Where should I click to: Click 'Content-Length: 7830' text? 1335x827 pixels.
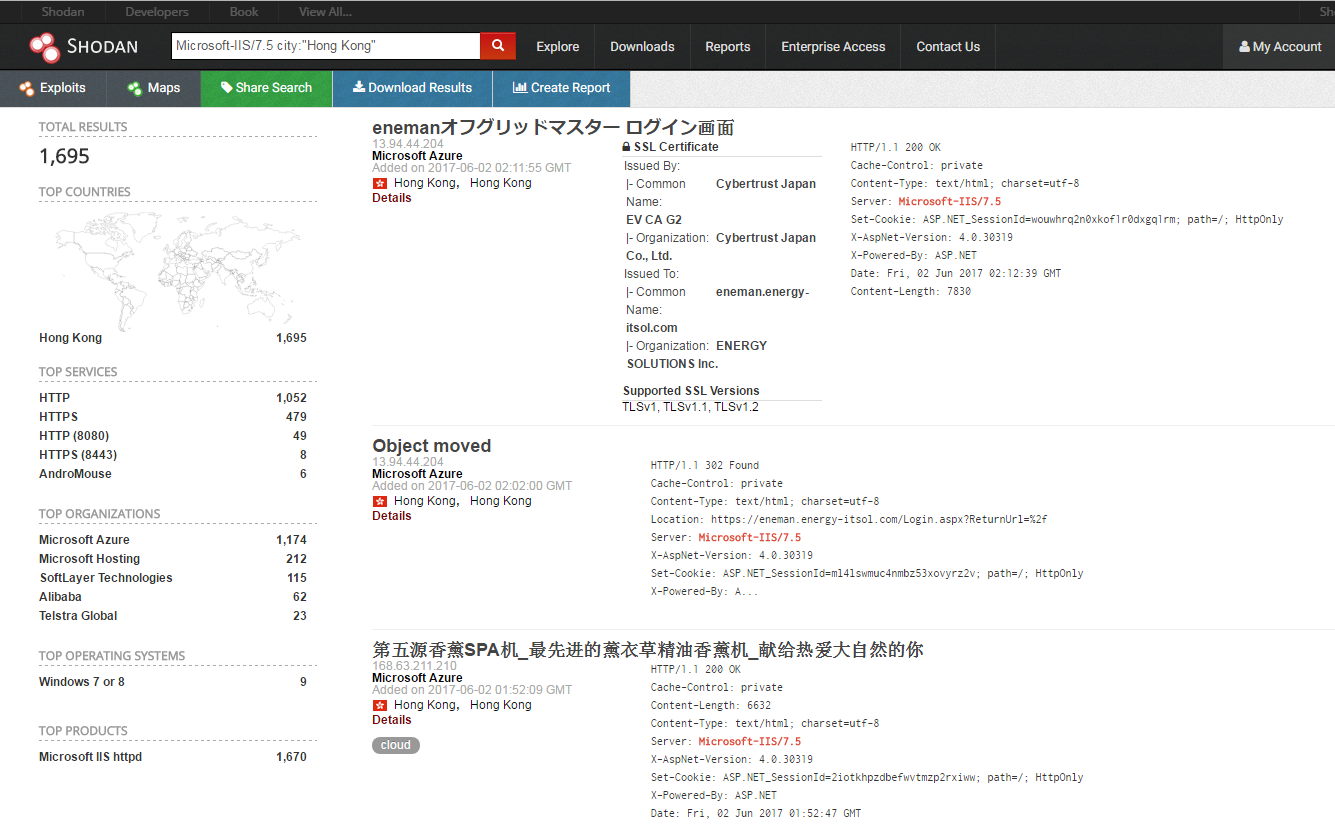pyautogui.click(x=911, y=292)
